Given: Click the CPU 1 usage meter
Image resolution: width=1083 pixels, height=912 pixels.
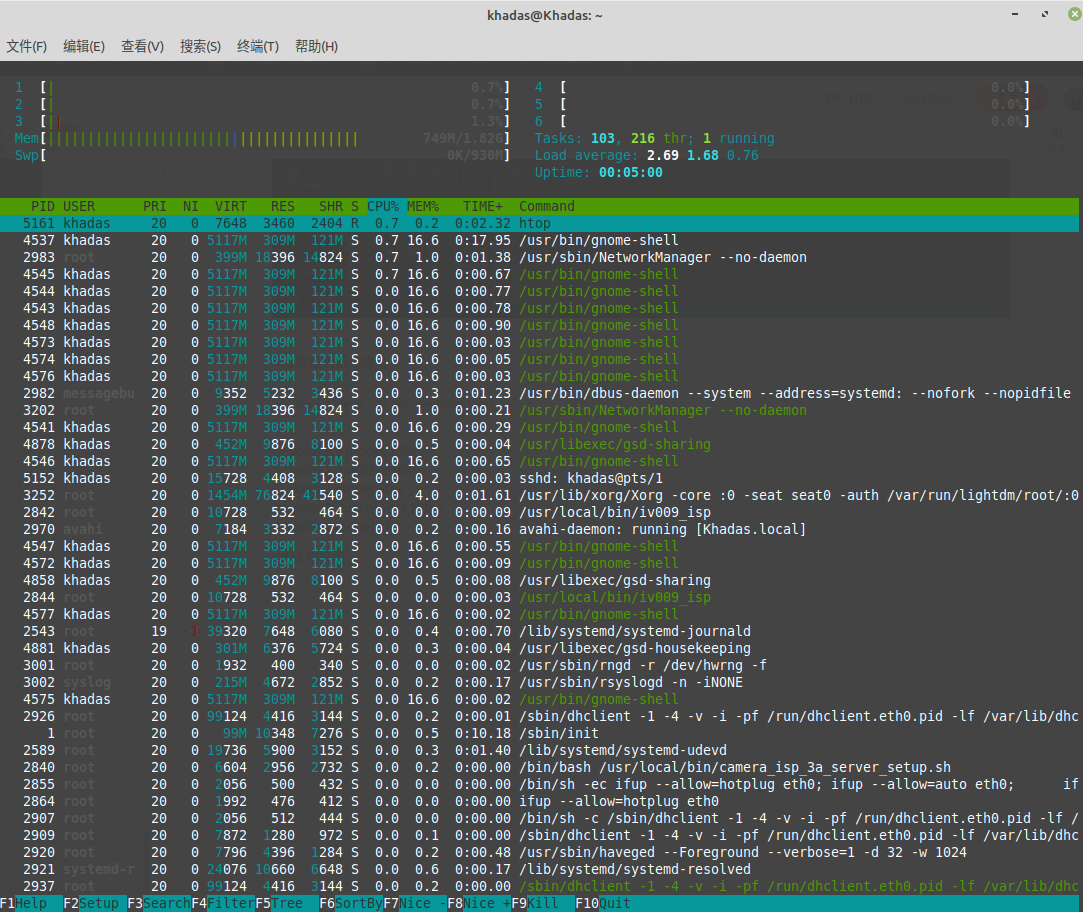Looking at the screenshot, I should click(262, 88).
